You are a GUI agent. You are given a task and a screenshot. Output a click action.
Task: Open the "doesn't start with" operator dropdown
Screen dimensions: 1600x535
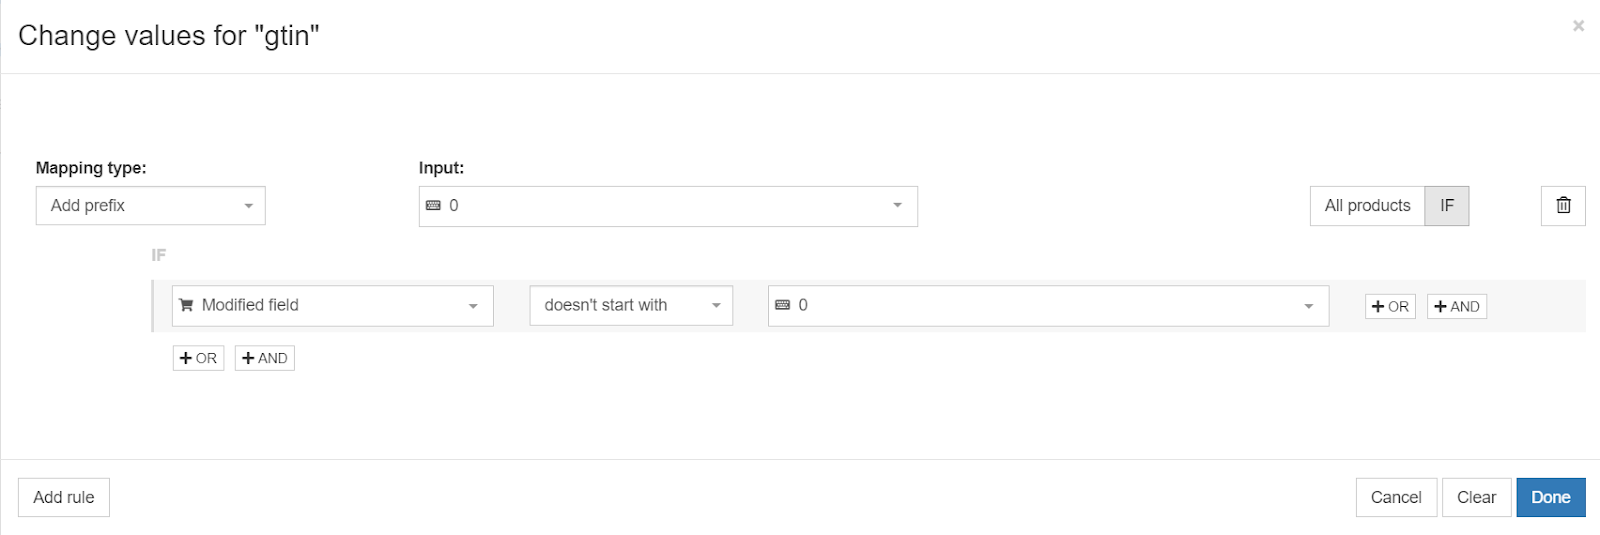pyautogui.click(x=631, y=306)
